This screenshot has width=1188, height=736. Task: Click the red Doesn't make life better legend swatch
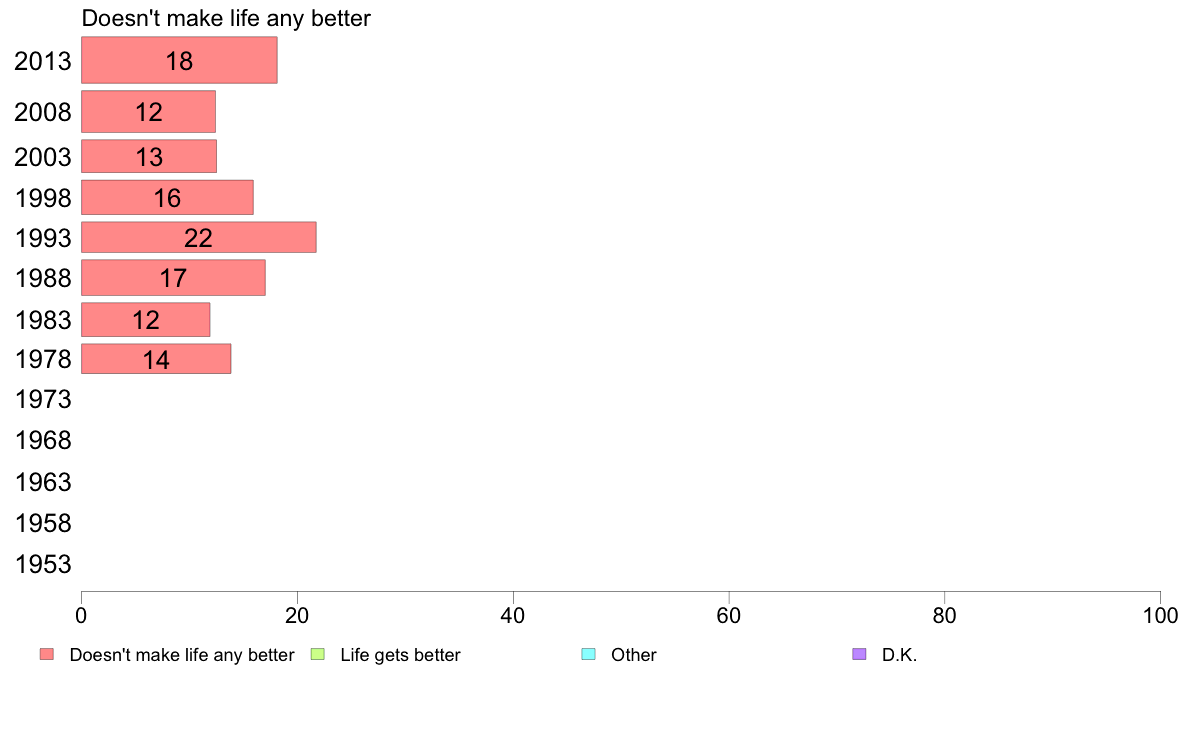tap(47, 654)
